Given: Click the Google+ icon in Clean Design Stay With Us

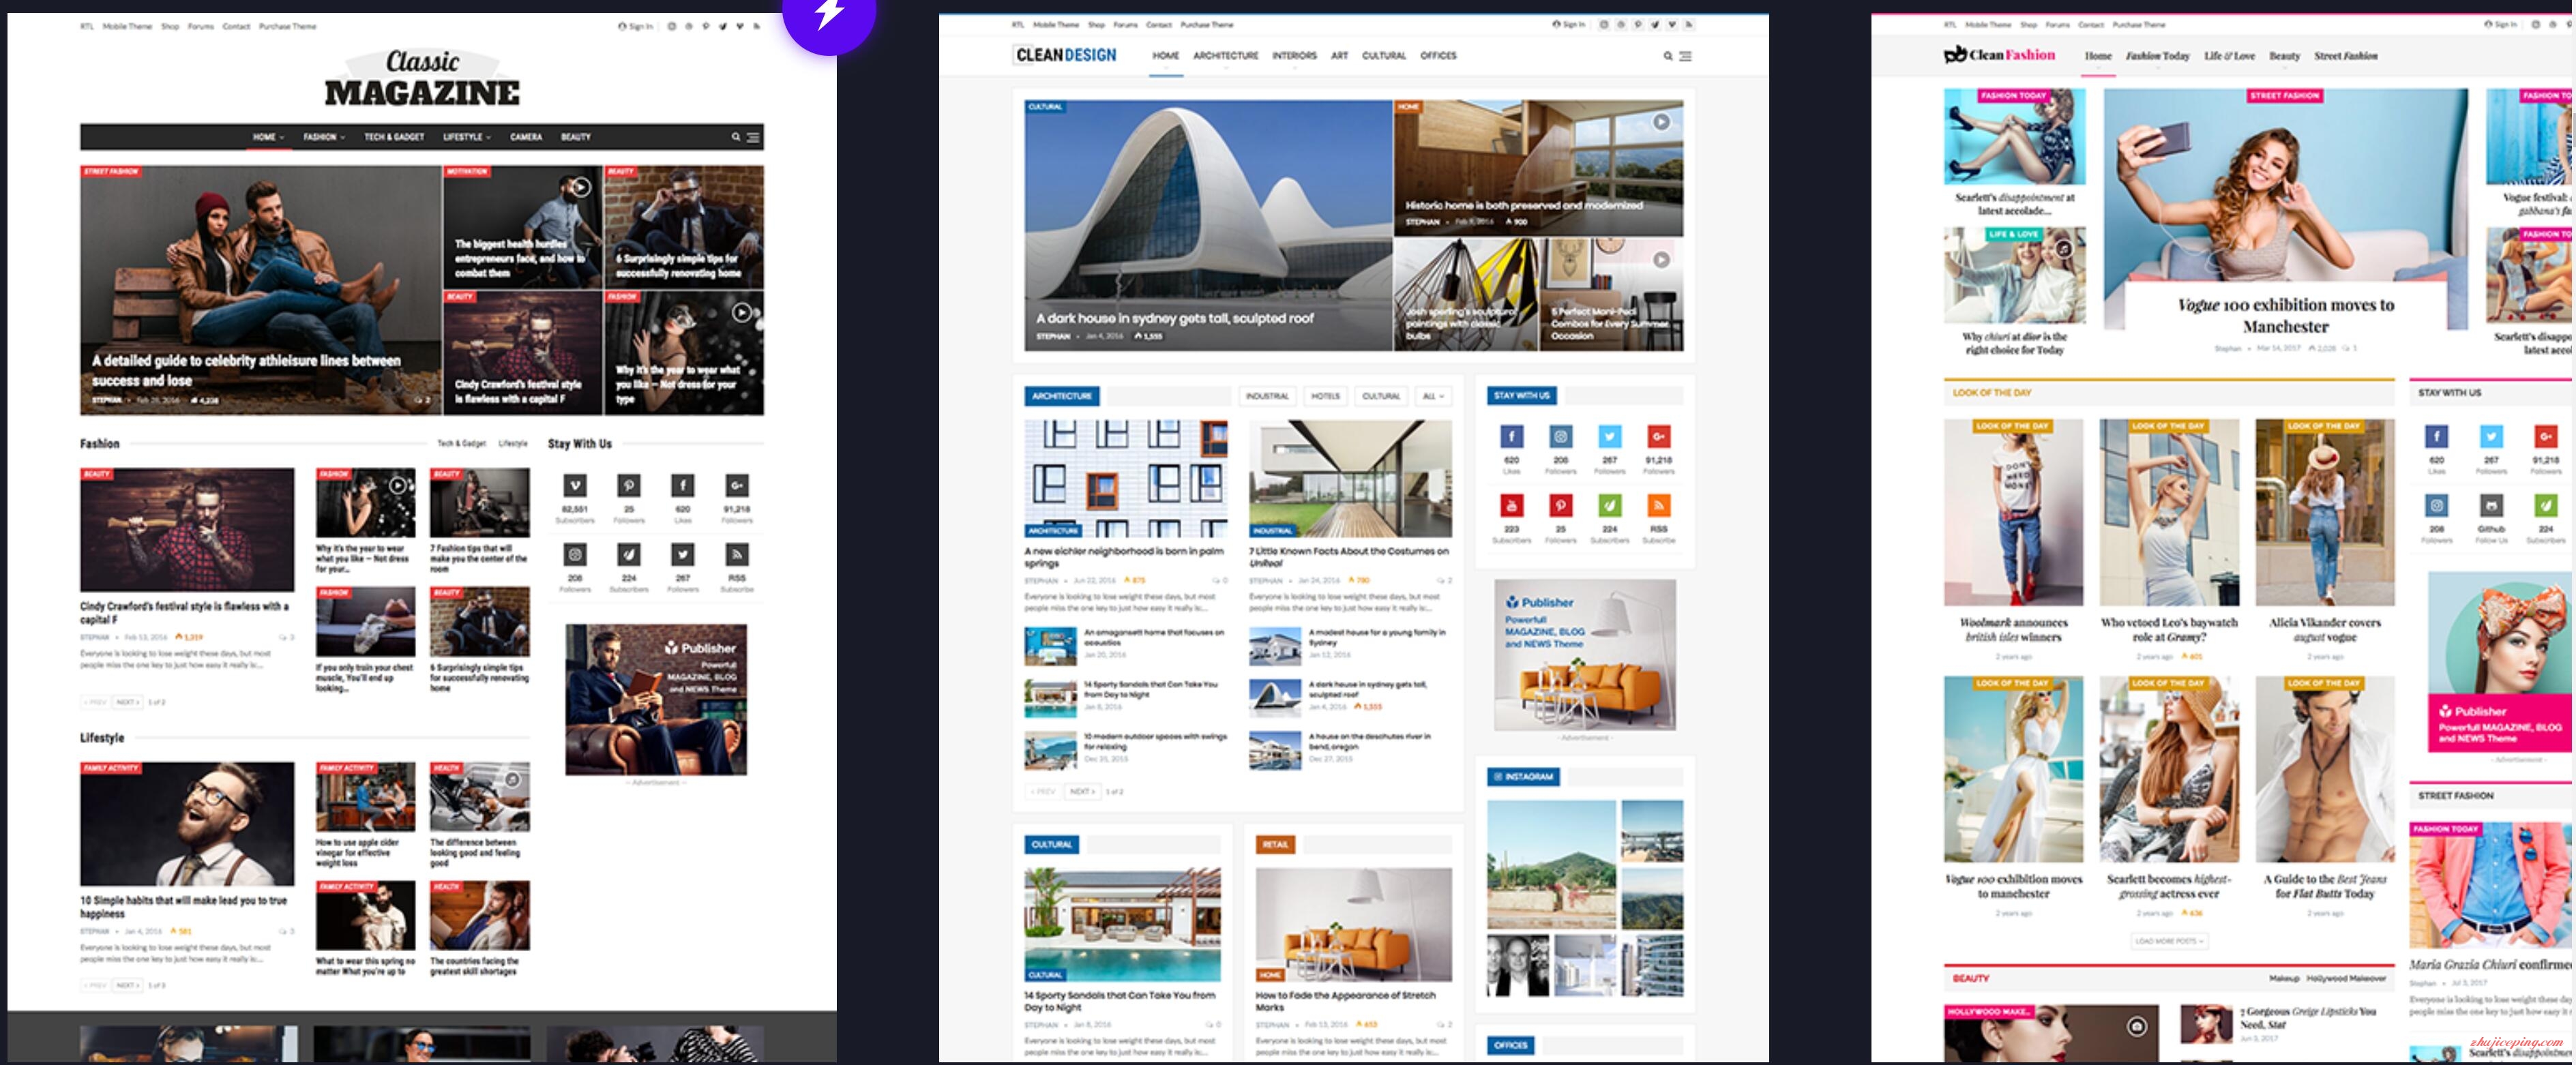Looking at the screenshot, I should pyautogui.click(x=1659, y=437).
